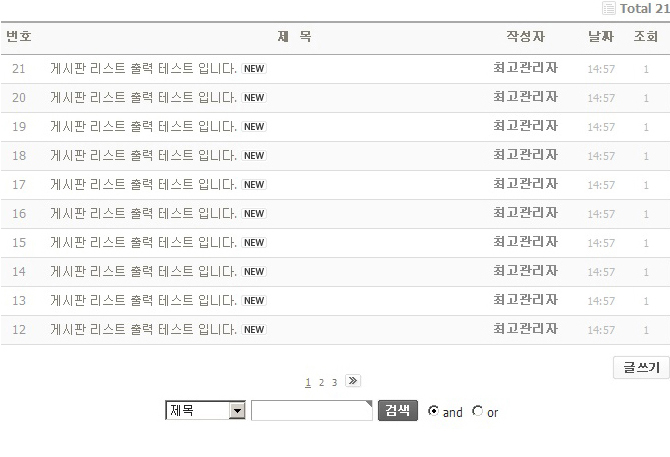Go to next pages with double-arrow icon
The height and width of the screenshot is (457, 670).
click(x=352, y=381)
